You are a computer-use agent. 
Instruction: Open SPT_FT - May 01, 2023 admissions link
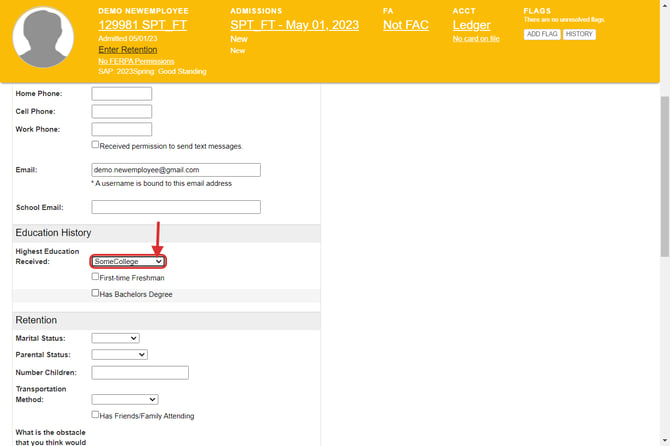294,25
